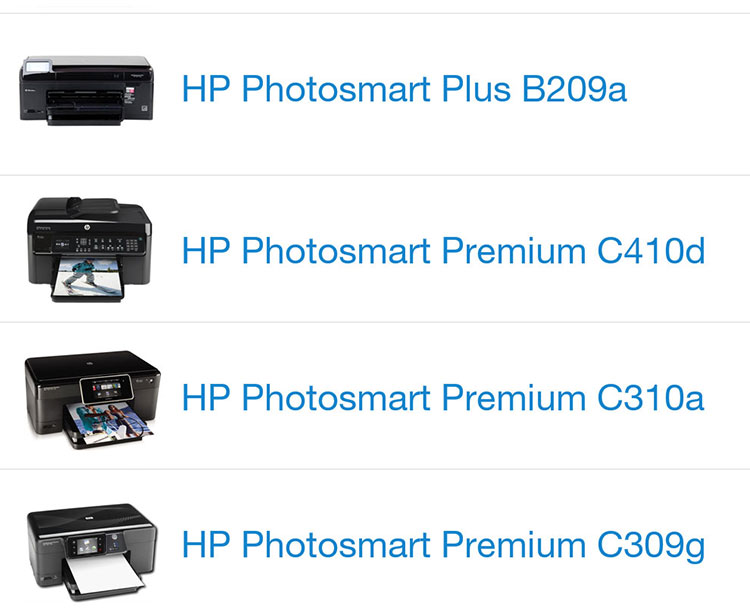Follow the HP Photosmart Premium C310a link
This screenshot has width=750, height=614.
[443, 397]
